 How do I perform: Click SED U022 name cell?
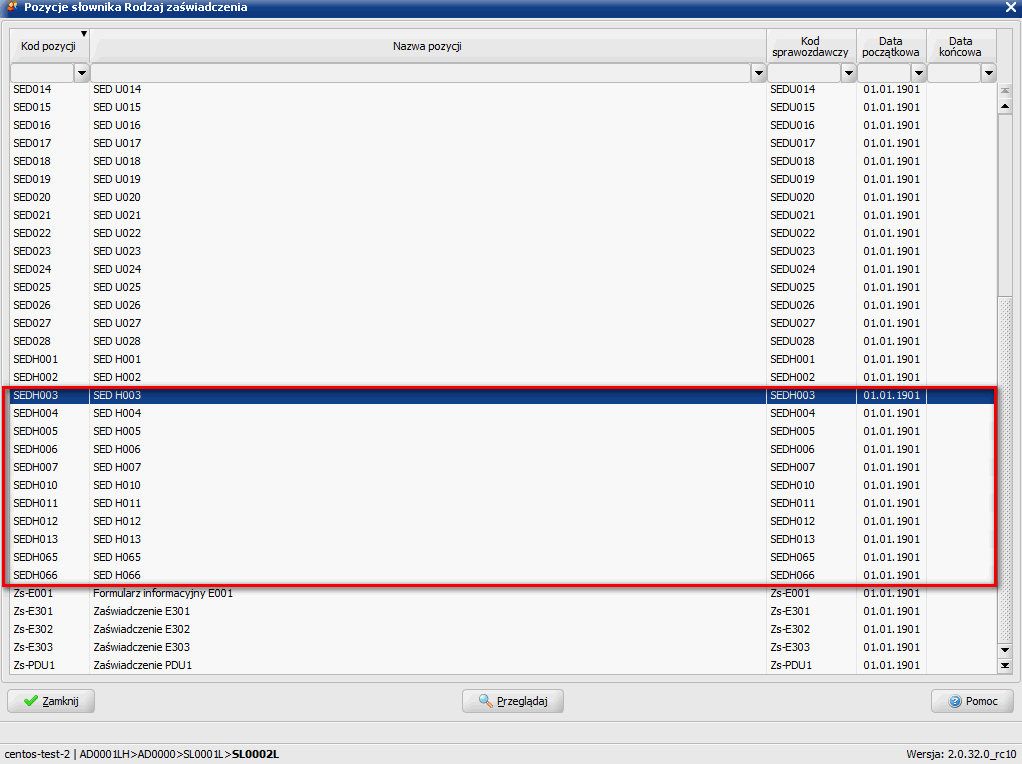click(x=428, y=233)
